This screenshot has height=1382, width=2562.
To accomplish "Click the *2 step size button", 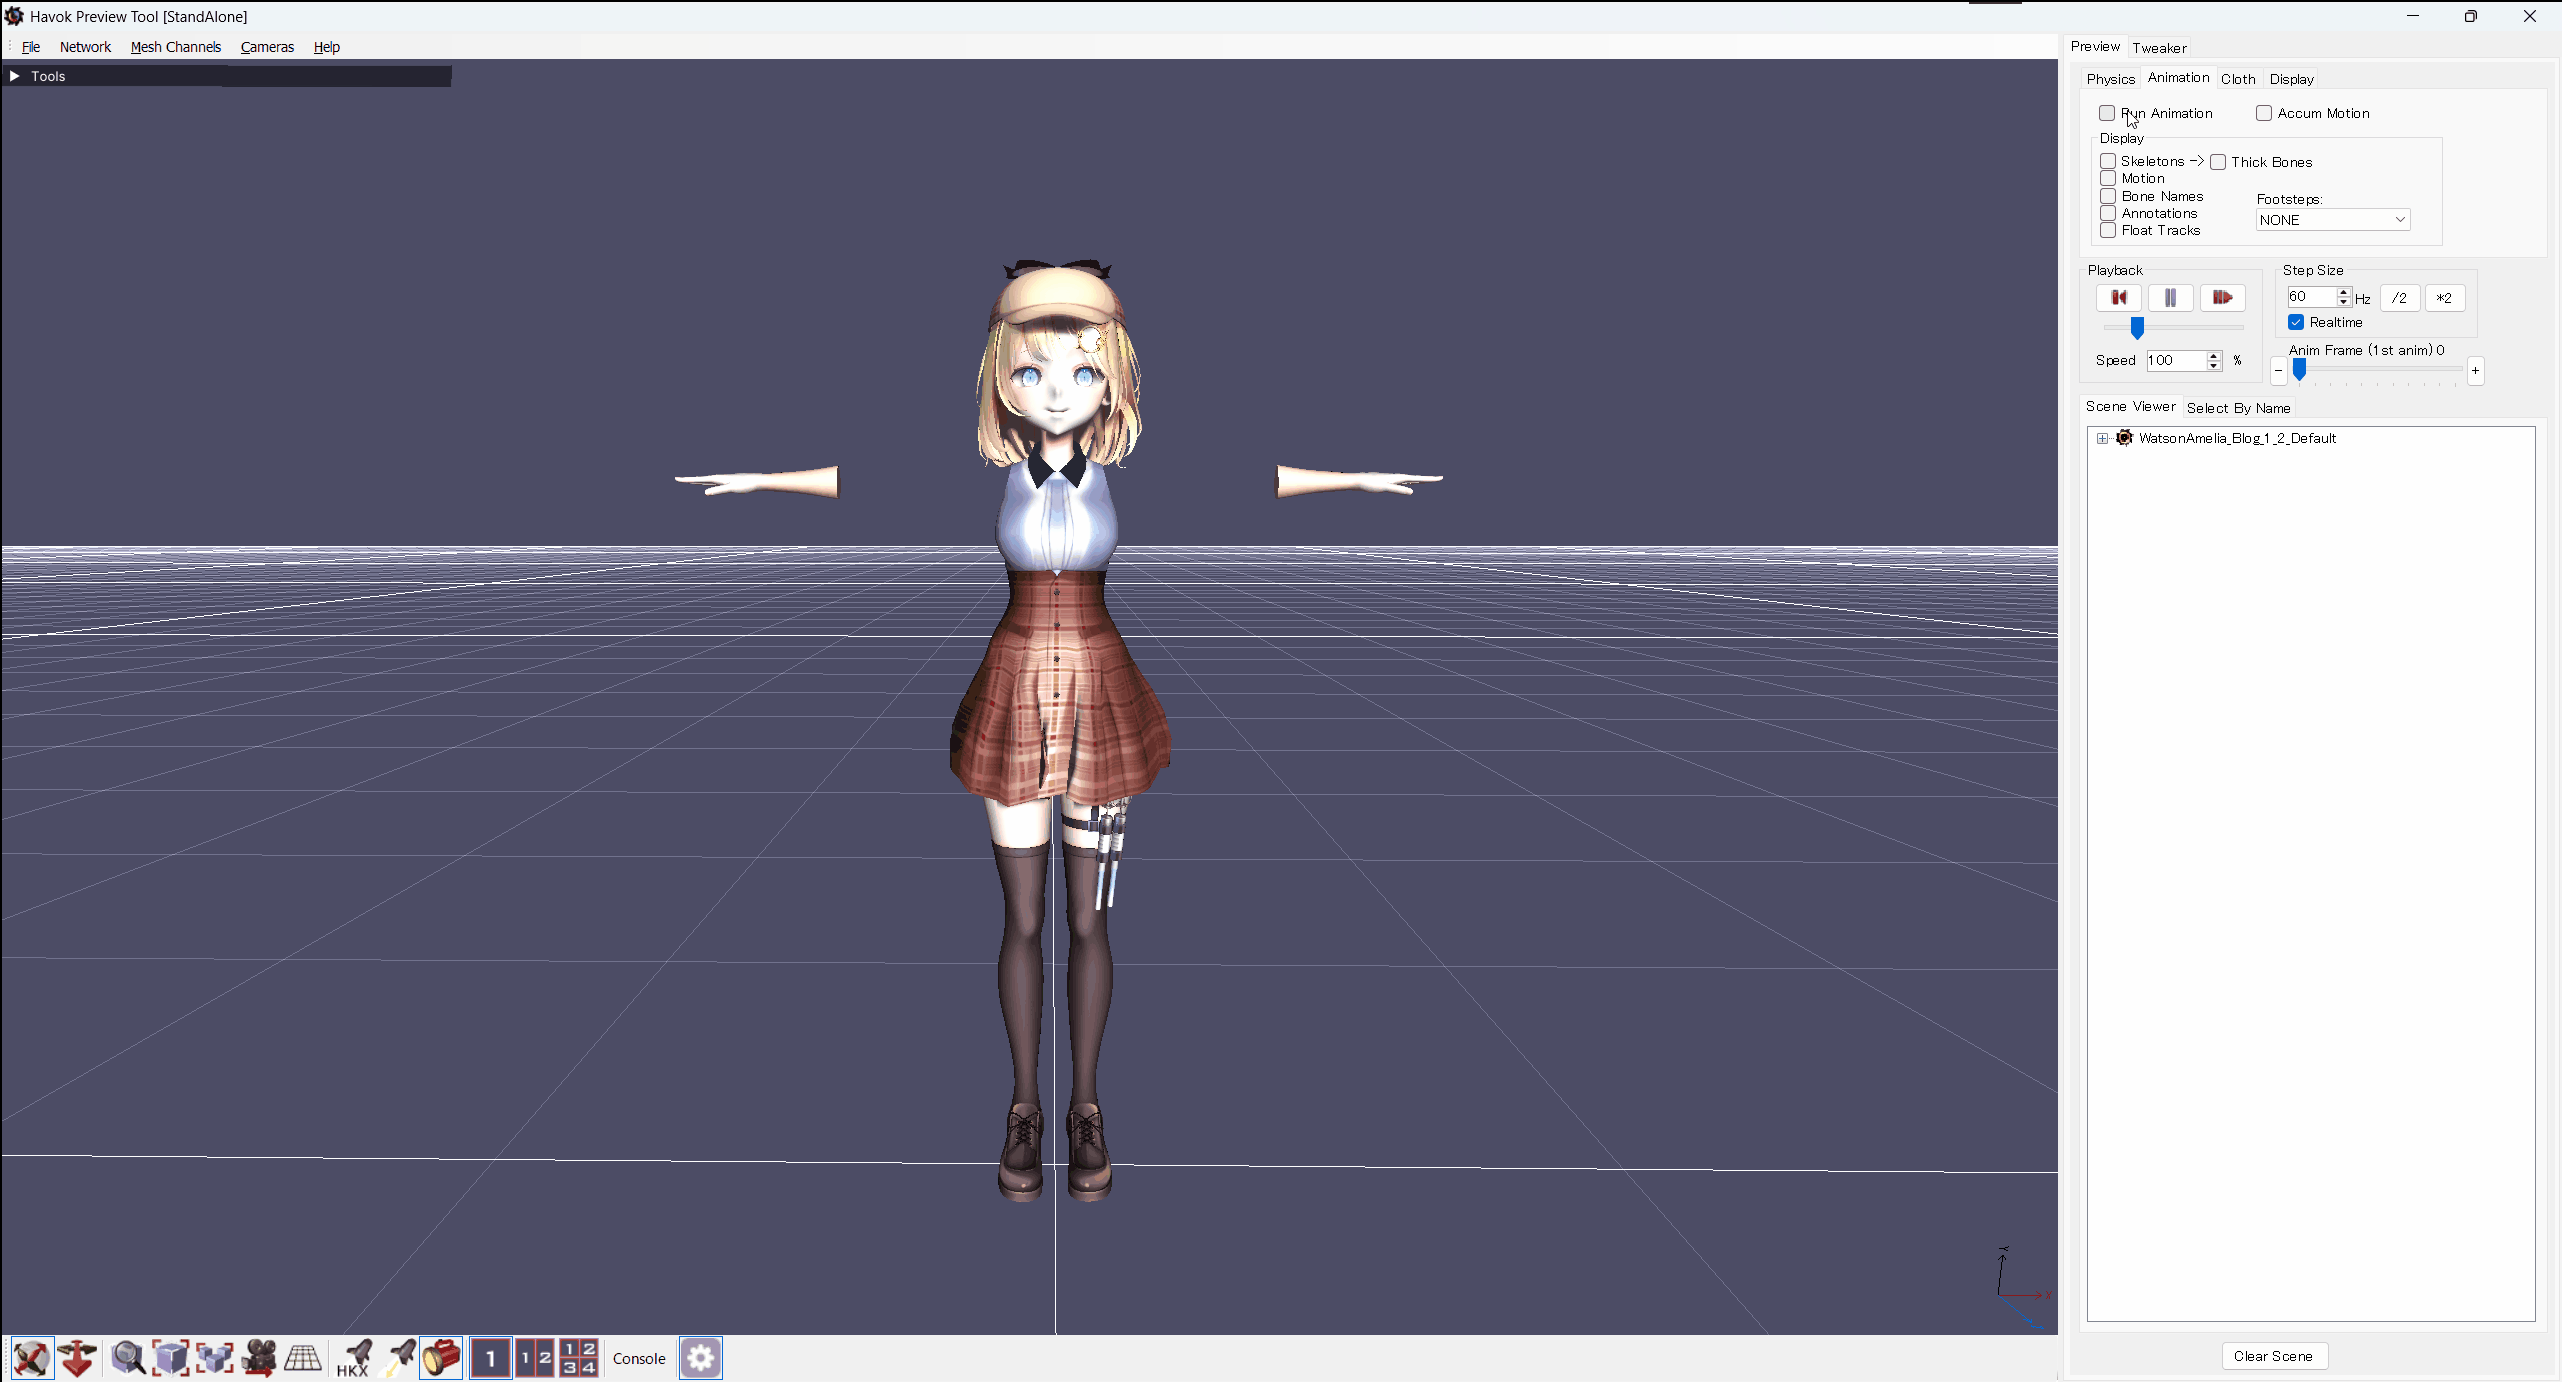I will pos(2444,298).
